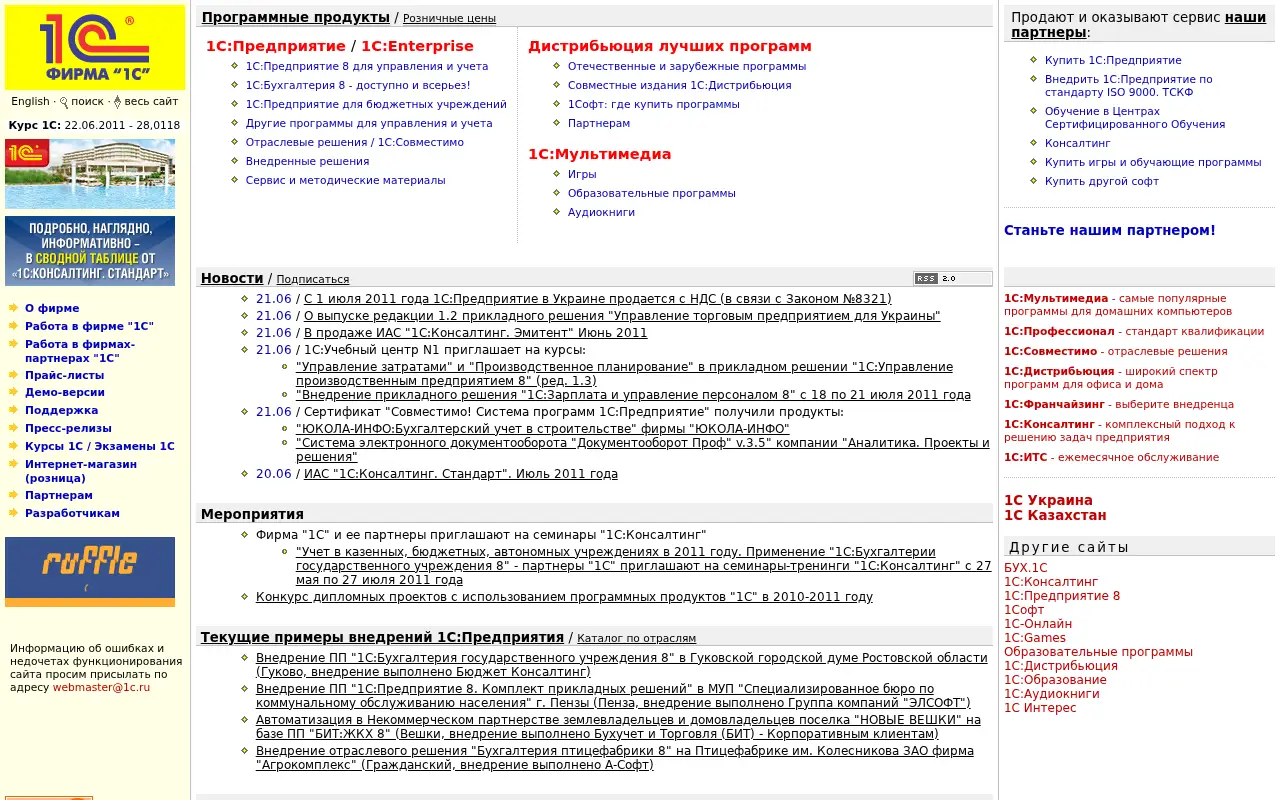
Task: Open news about 1С:Предприятие в Украине с НДС
Action: [x=597, y=298]
